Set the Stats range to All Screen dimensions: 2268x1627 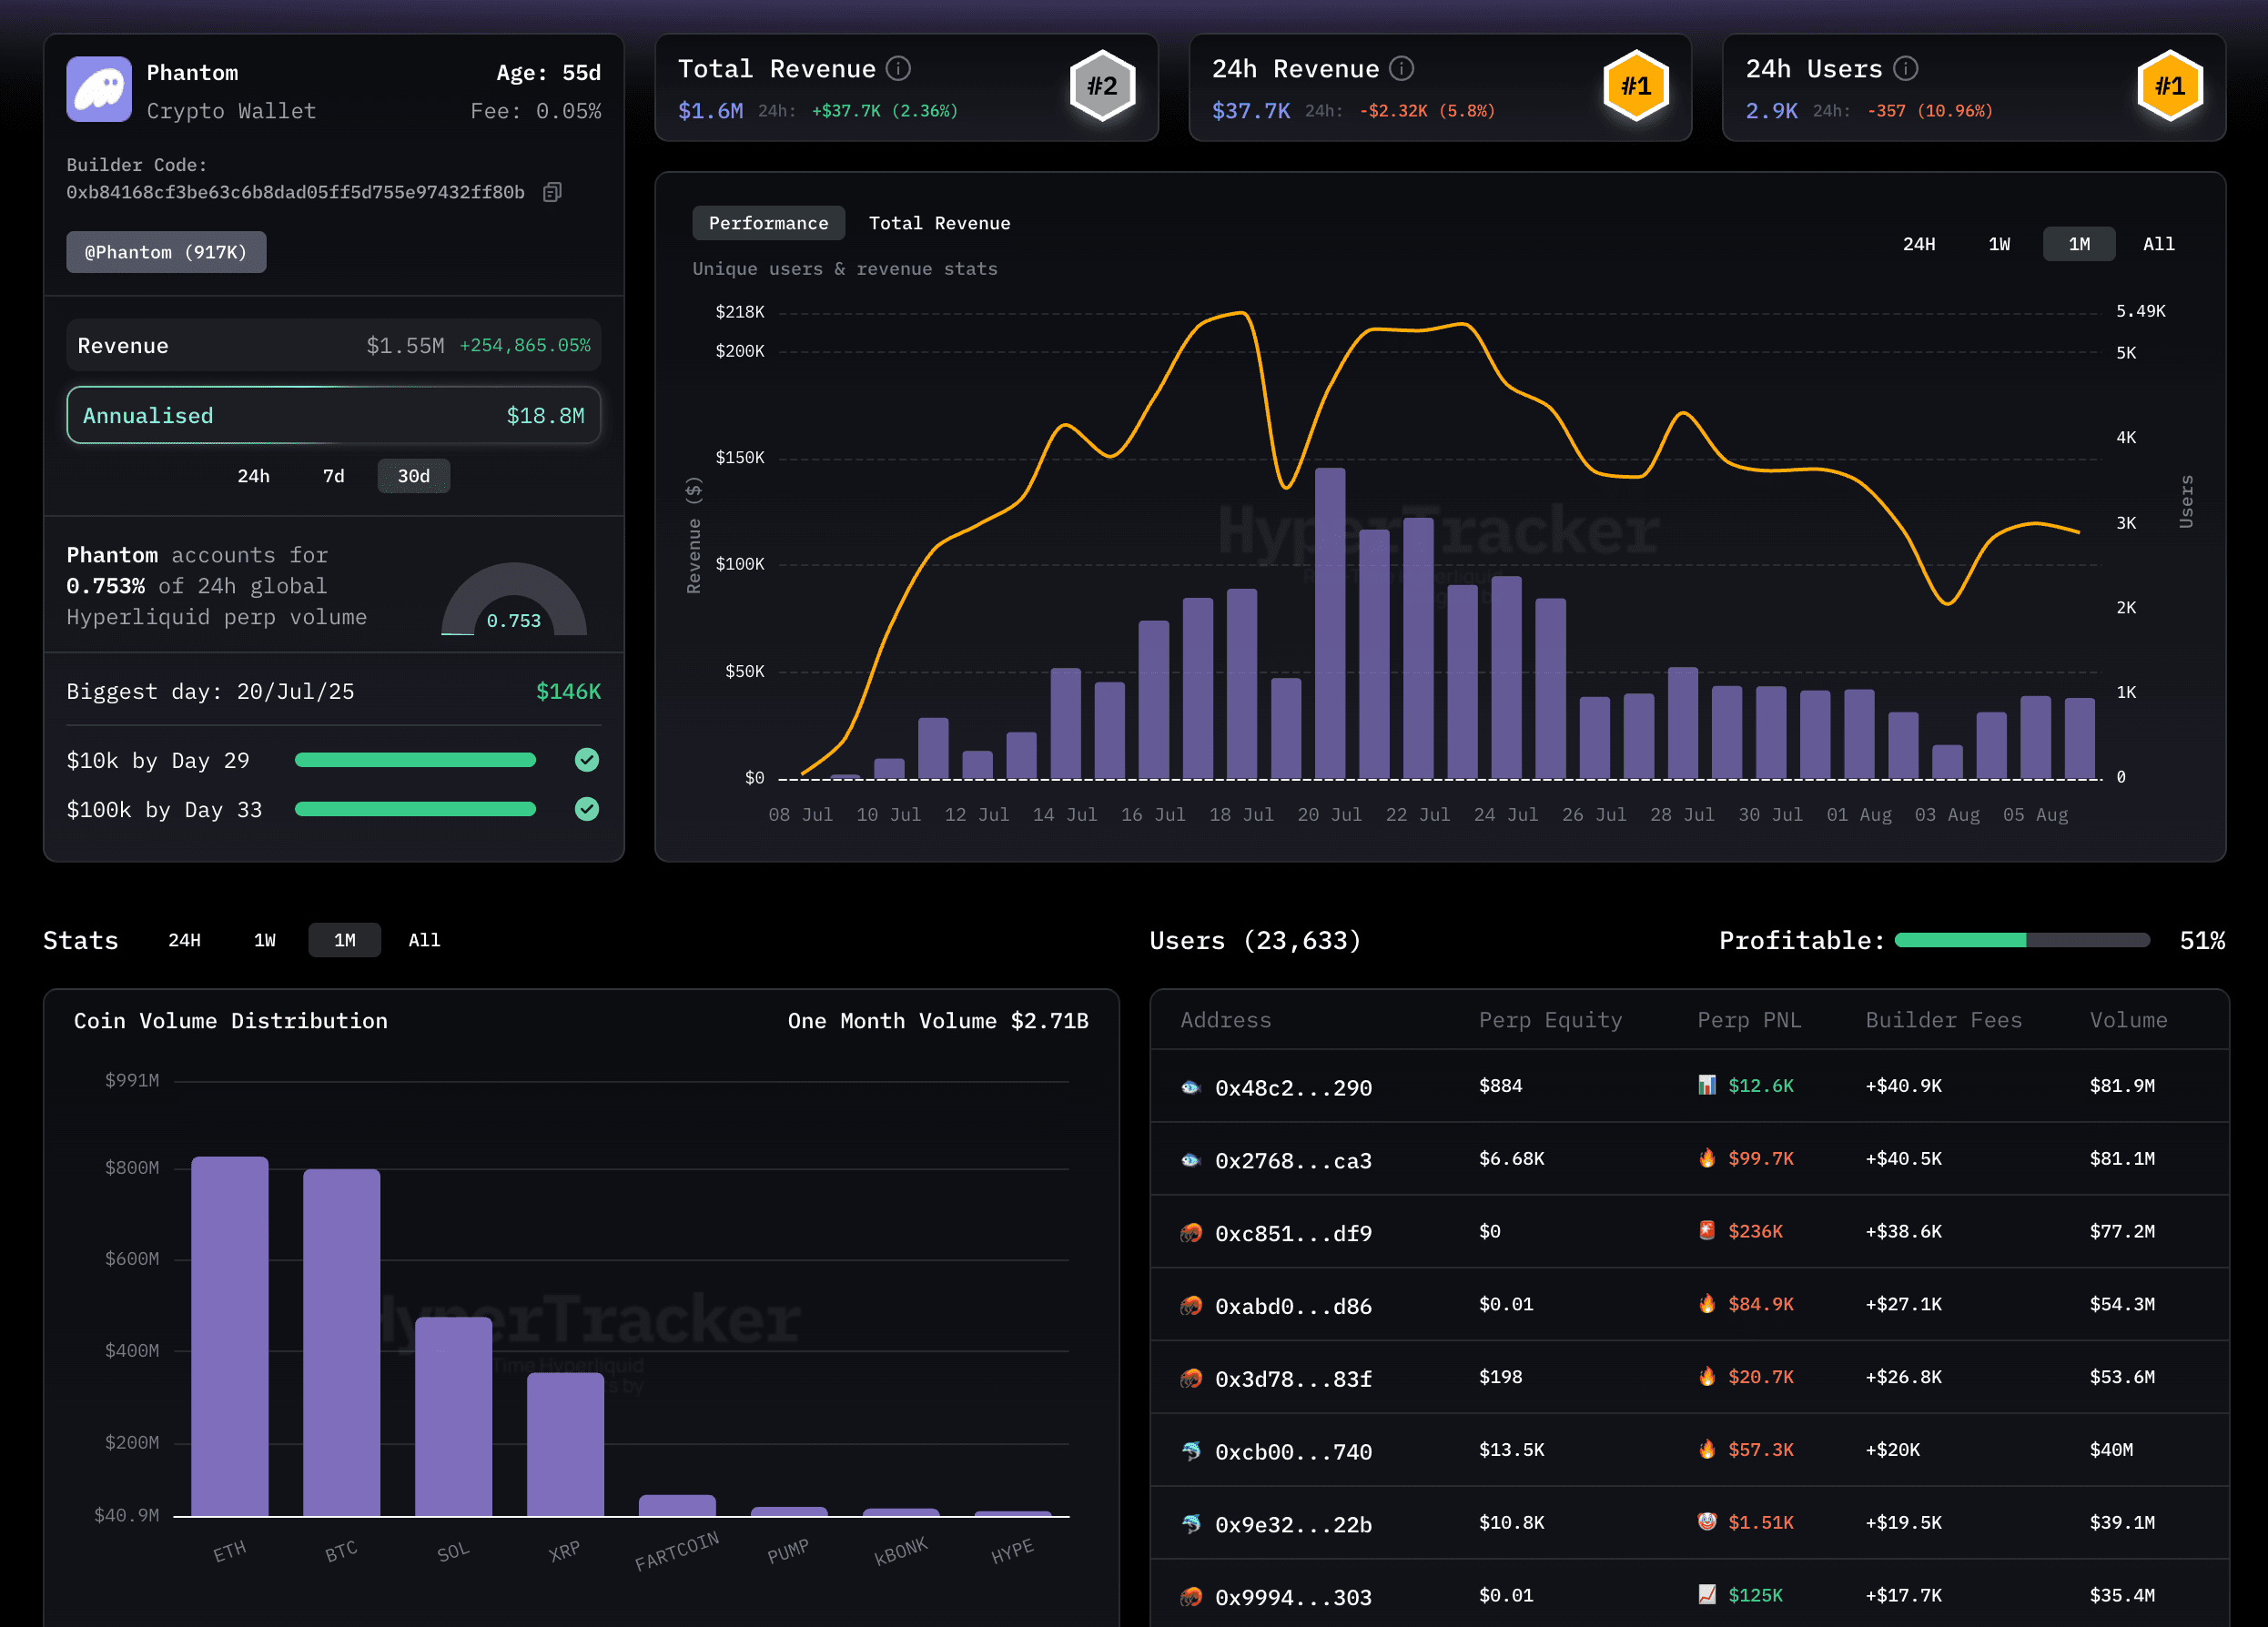click(424, 940)
